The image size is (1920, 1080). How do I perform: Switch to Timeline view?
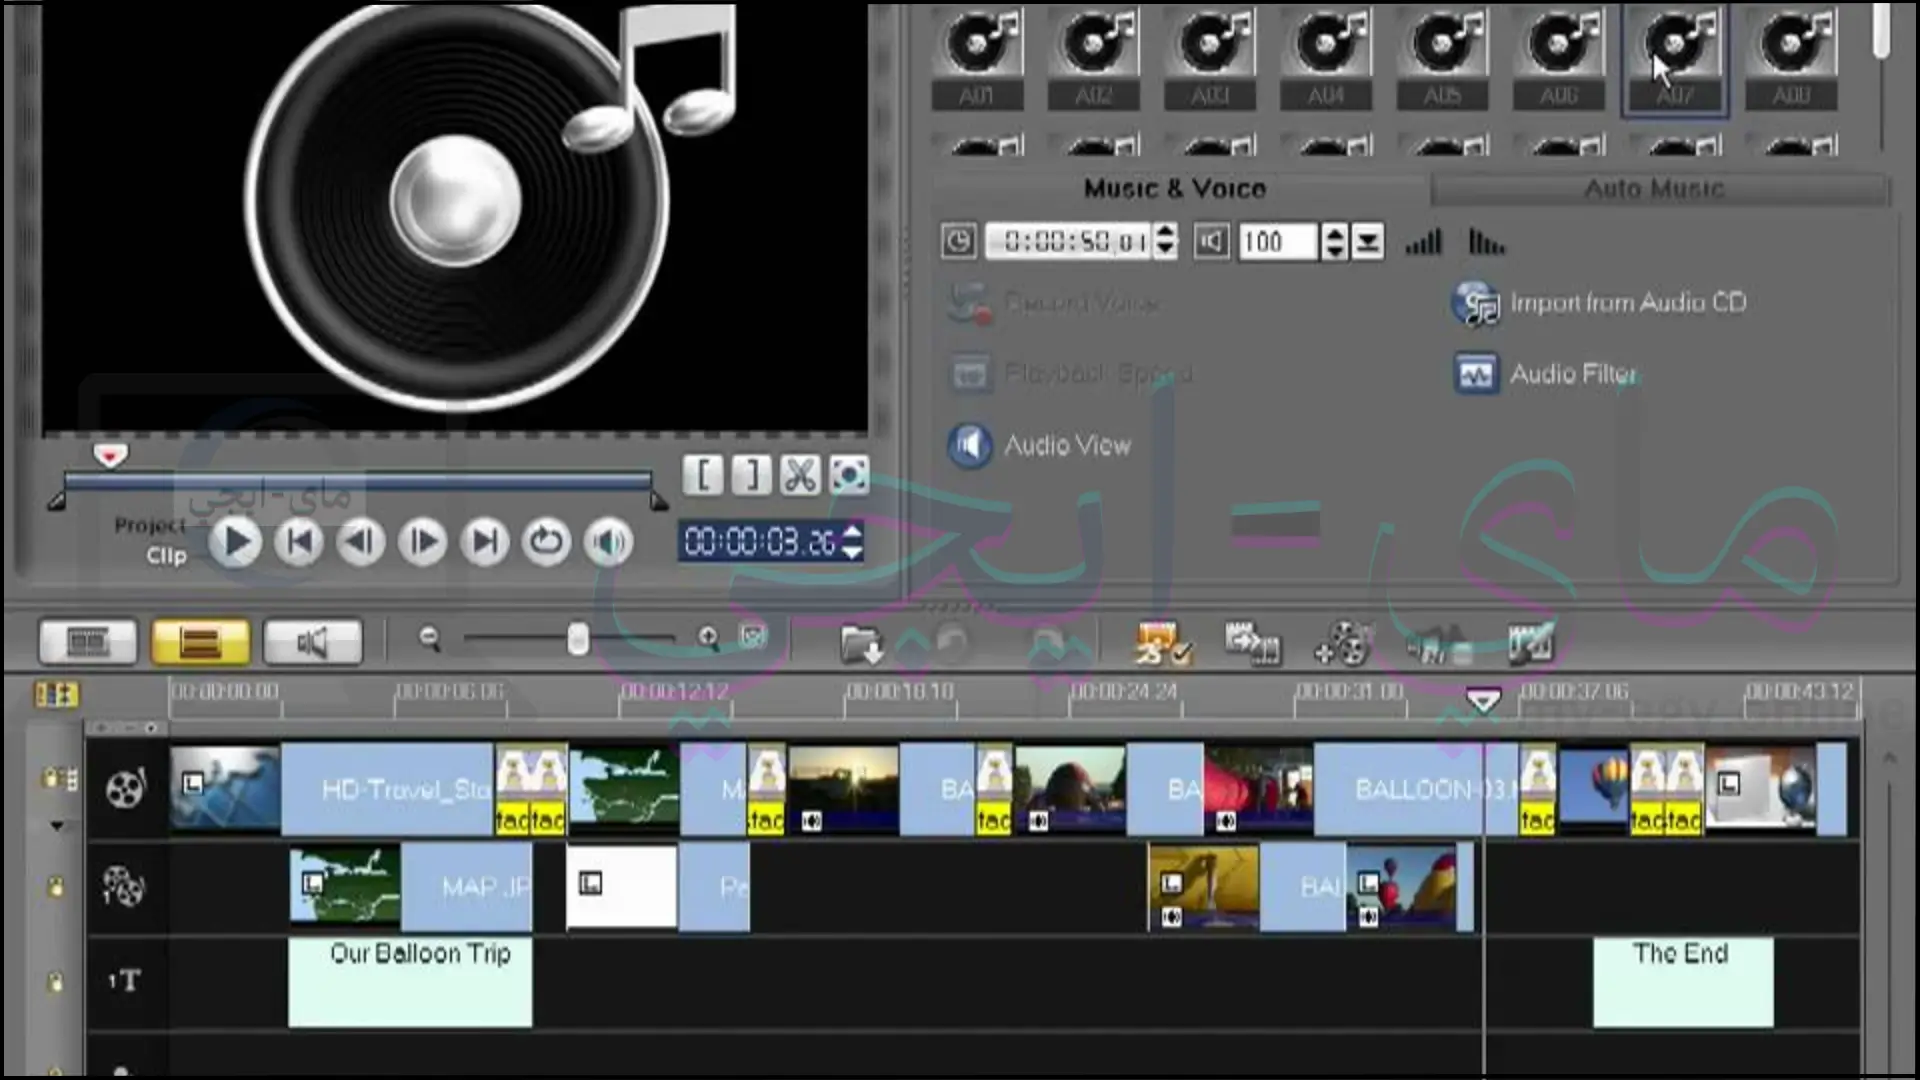click(x=200, y=642)
